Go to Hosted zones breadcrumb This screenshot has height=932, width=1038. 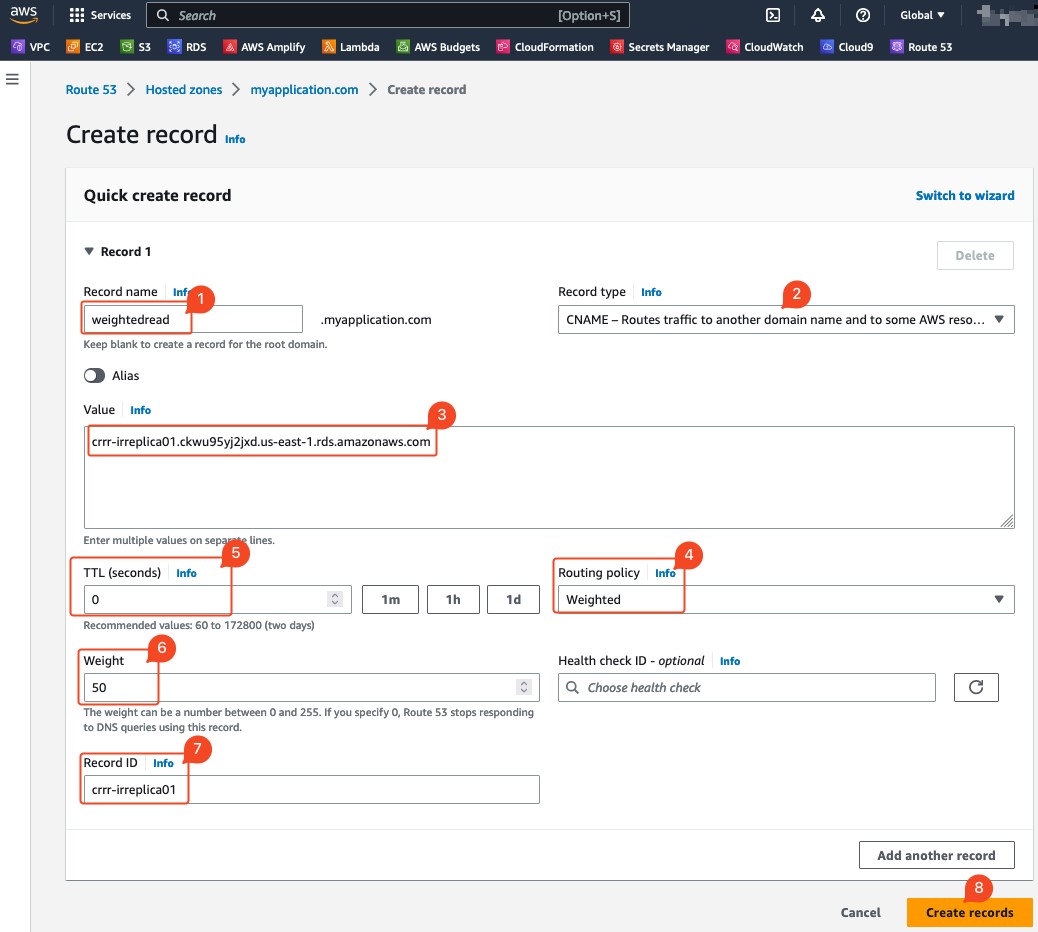tap(183, 89)
